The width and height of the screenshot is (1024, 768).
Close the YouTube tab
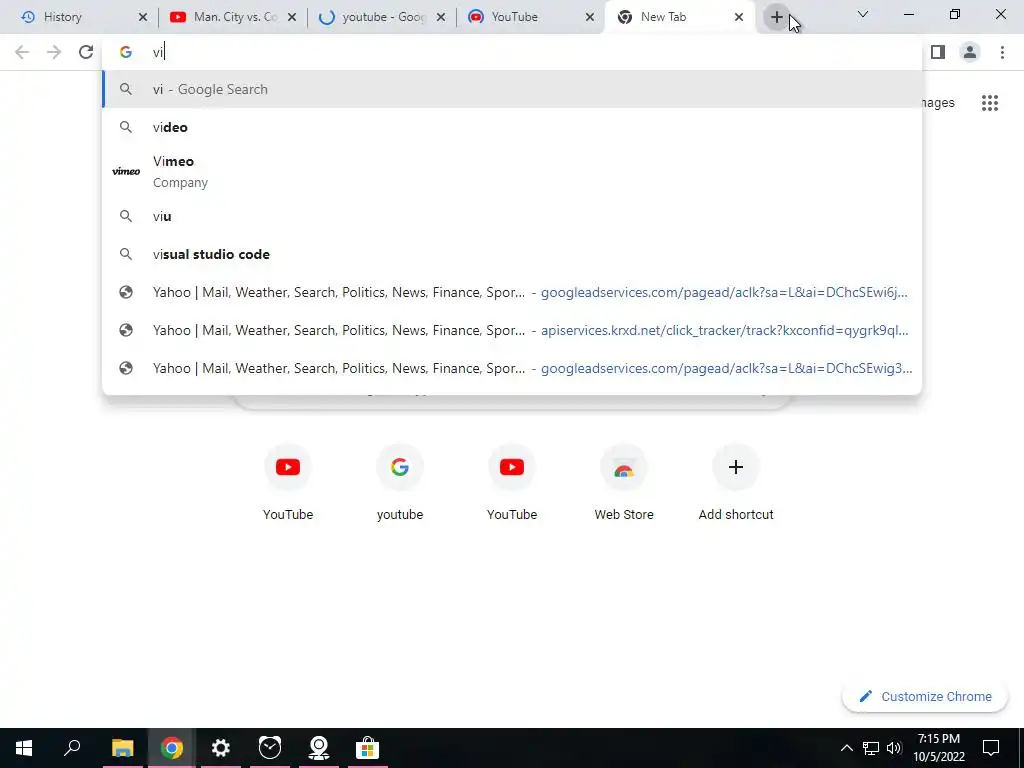point(590,17)
